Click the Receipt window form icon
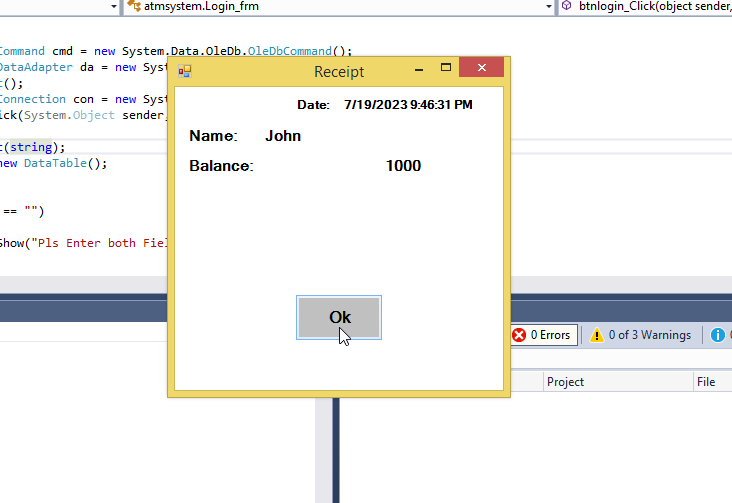Image resolution: width=732 pixels, height=503 pixels. (x=184, y=71)
